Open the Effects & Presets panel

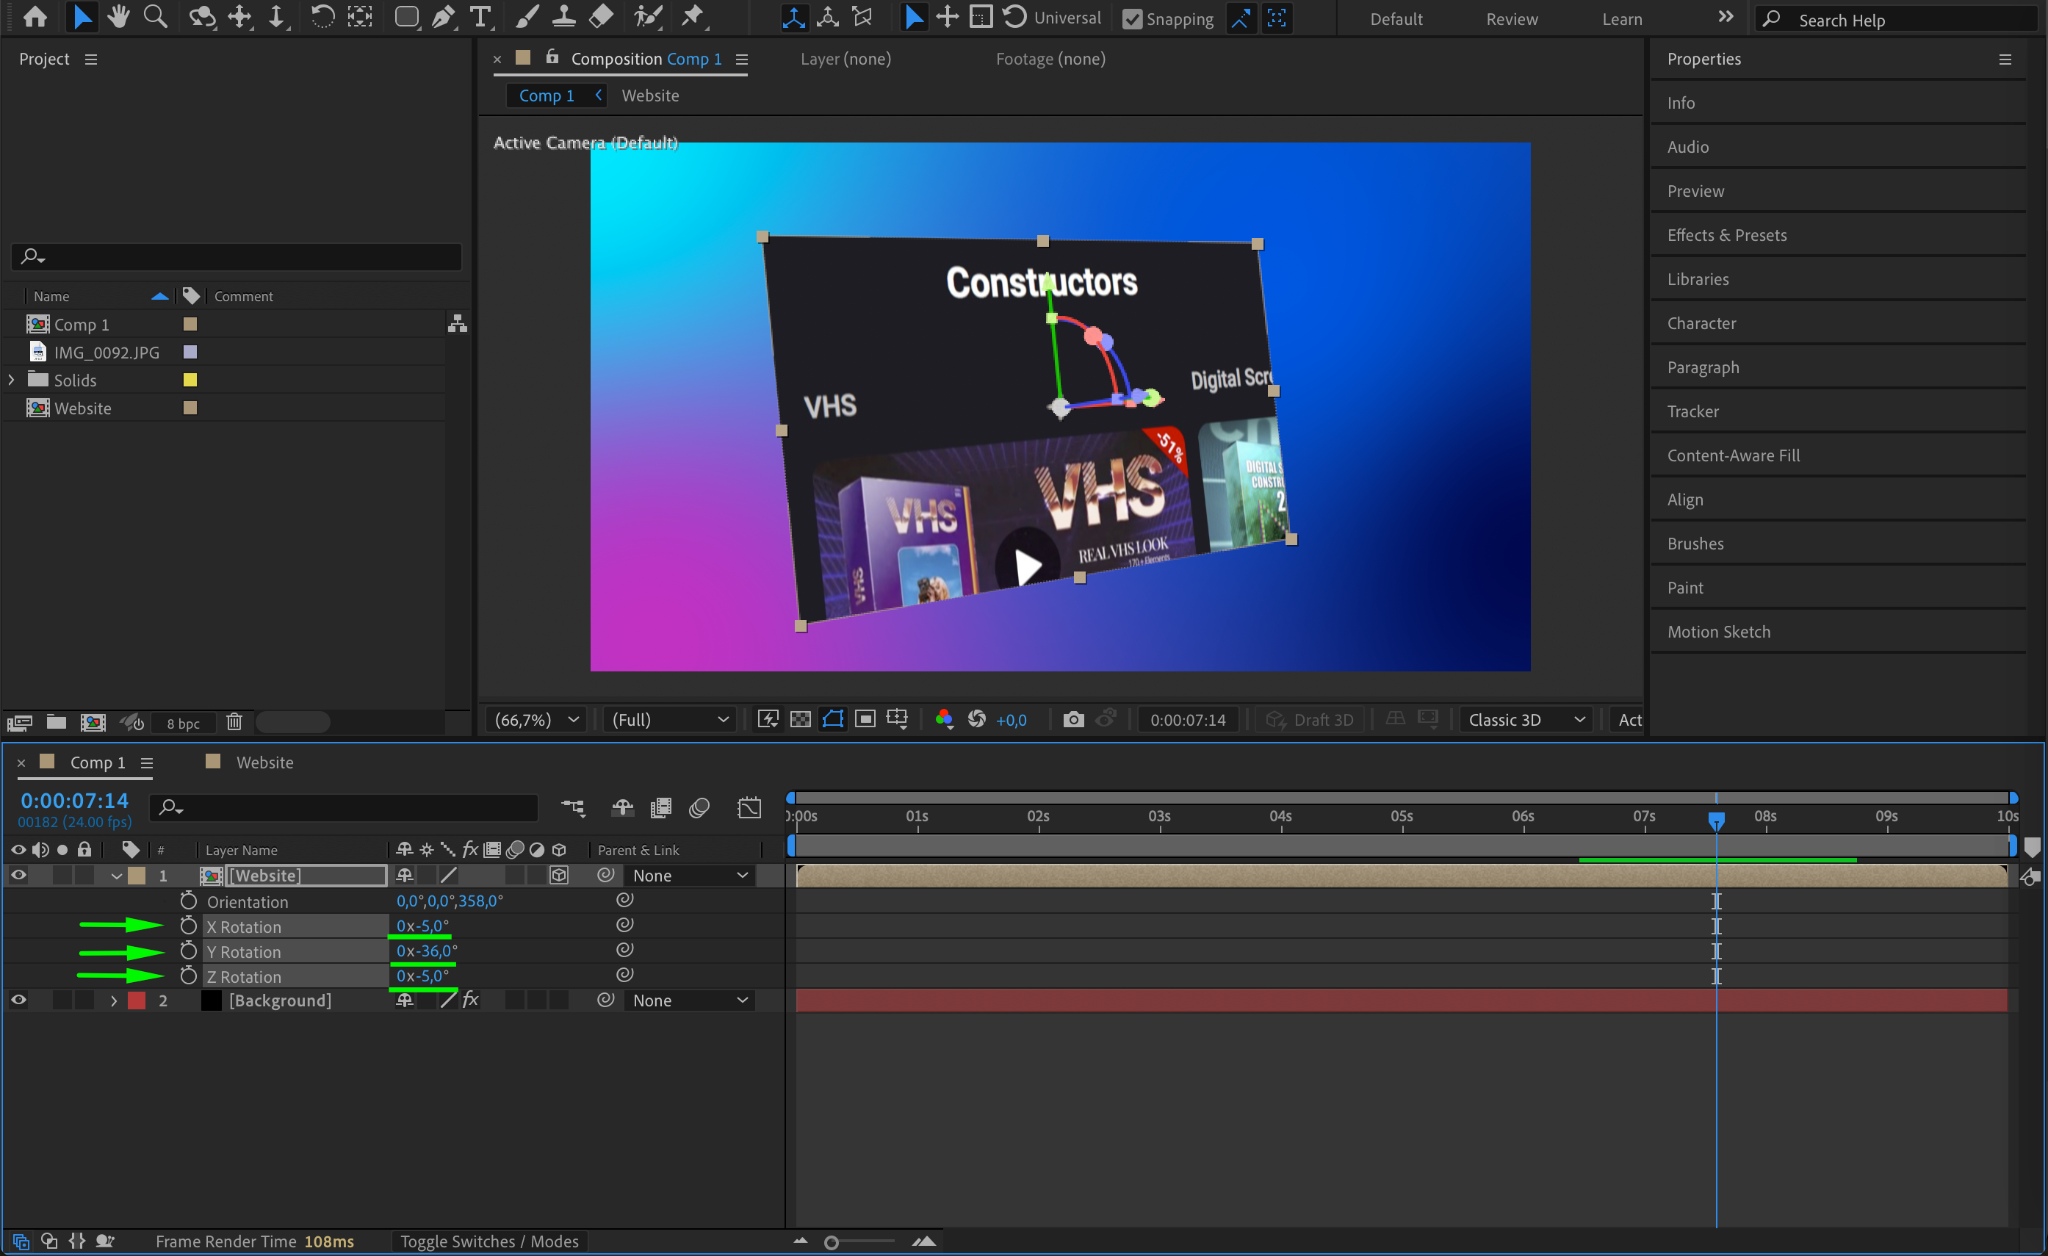(x=1726, y=235)
